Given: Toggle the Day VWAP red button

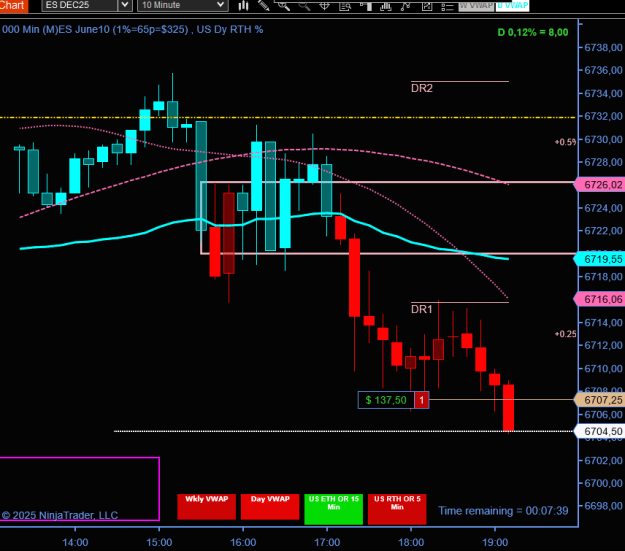Looking at the screenshot, I should click(270, 507).
